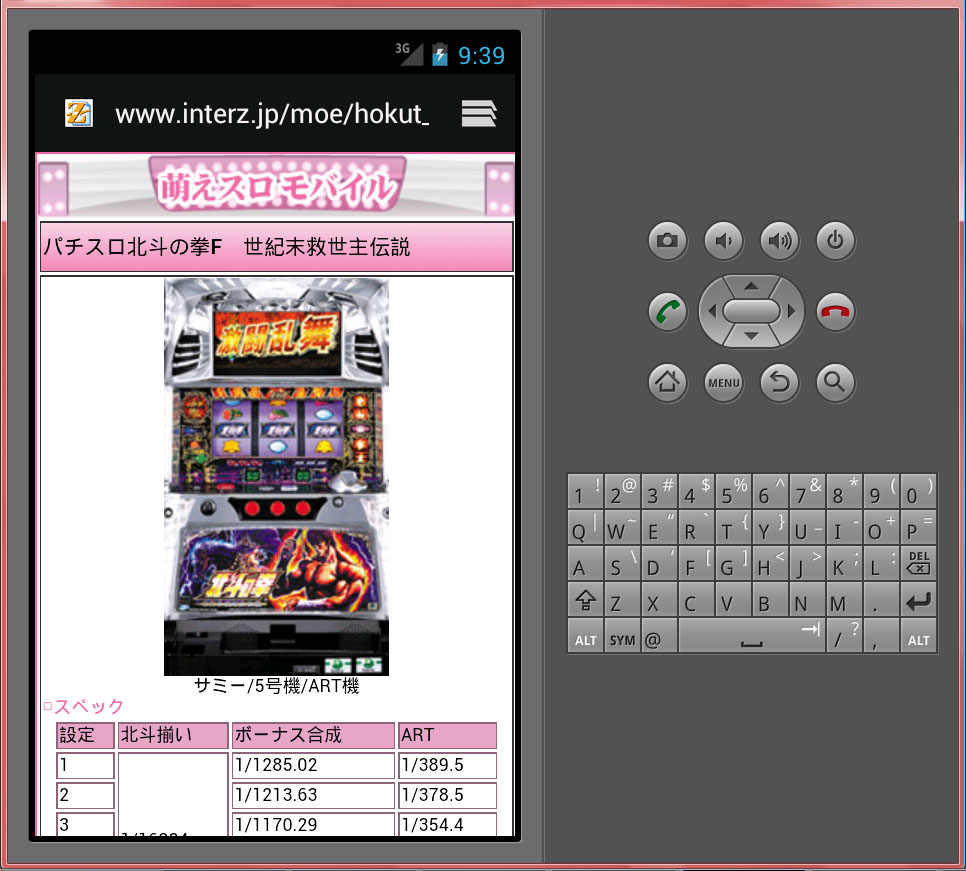Tap the G key
This screenshot has width=966, height=871.
[733, 563]
